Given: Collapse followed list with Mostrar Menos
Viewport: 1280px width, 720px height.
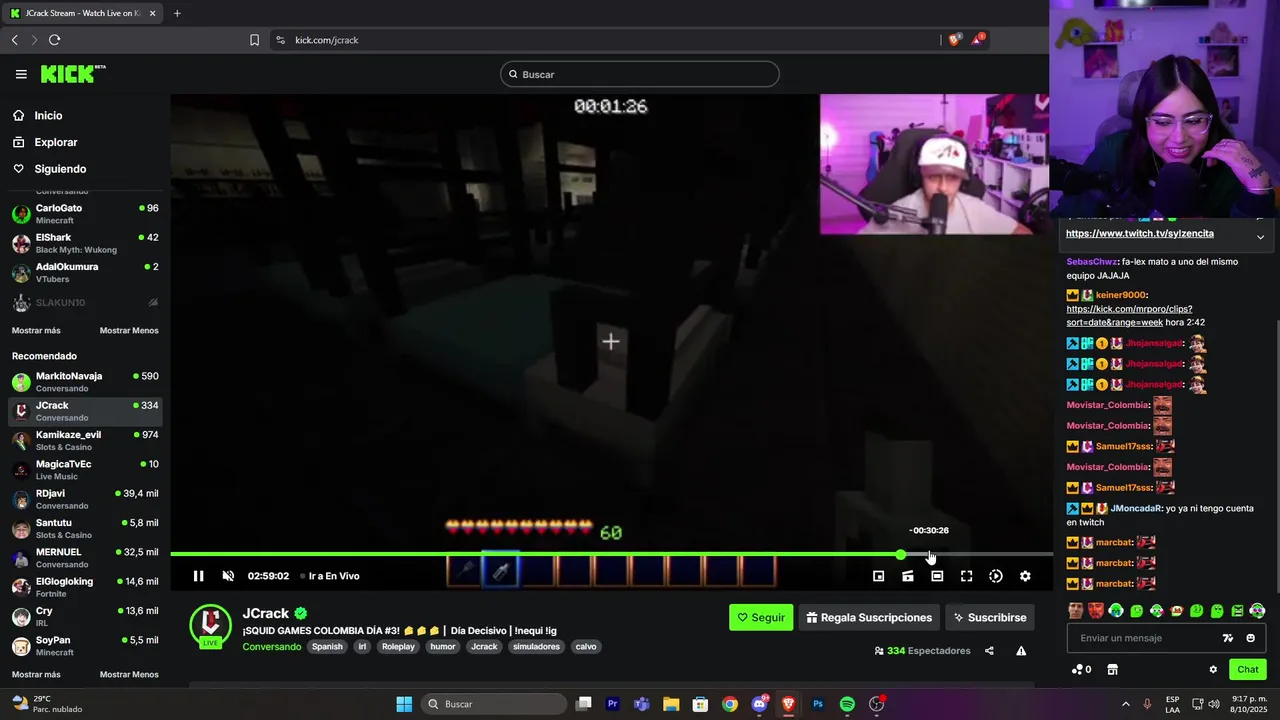Looking at the screenshot, I should pyautogui.click(x=129, y=331).
